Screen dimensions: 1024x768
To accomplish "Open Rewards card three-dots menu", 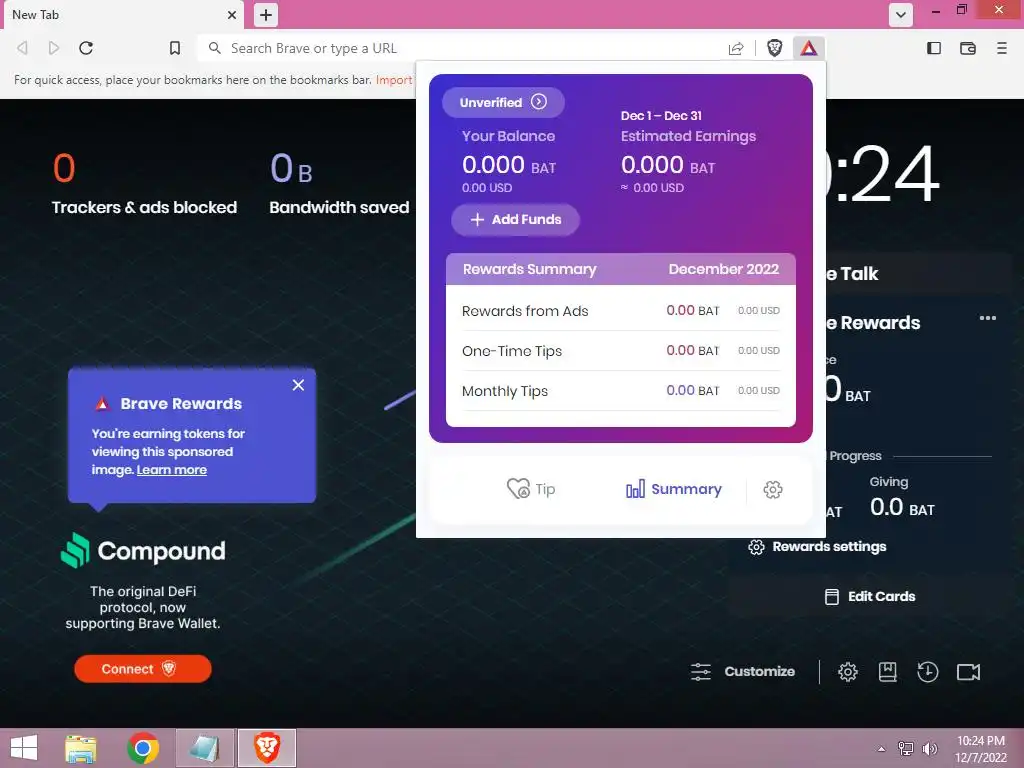I will (x=988, y=318).
